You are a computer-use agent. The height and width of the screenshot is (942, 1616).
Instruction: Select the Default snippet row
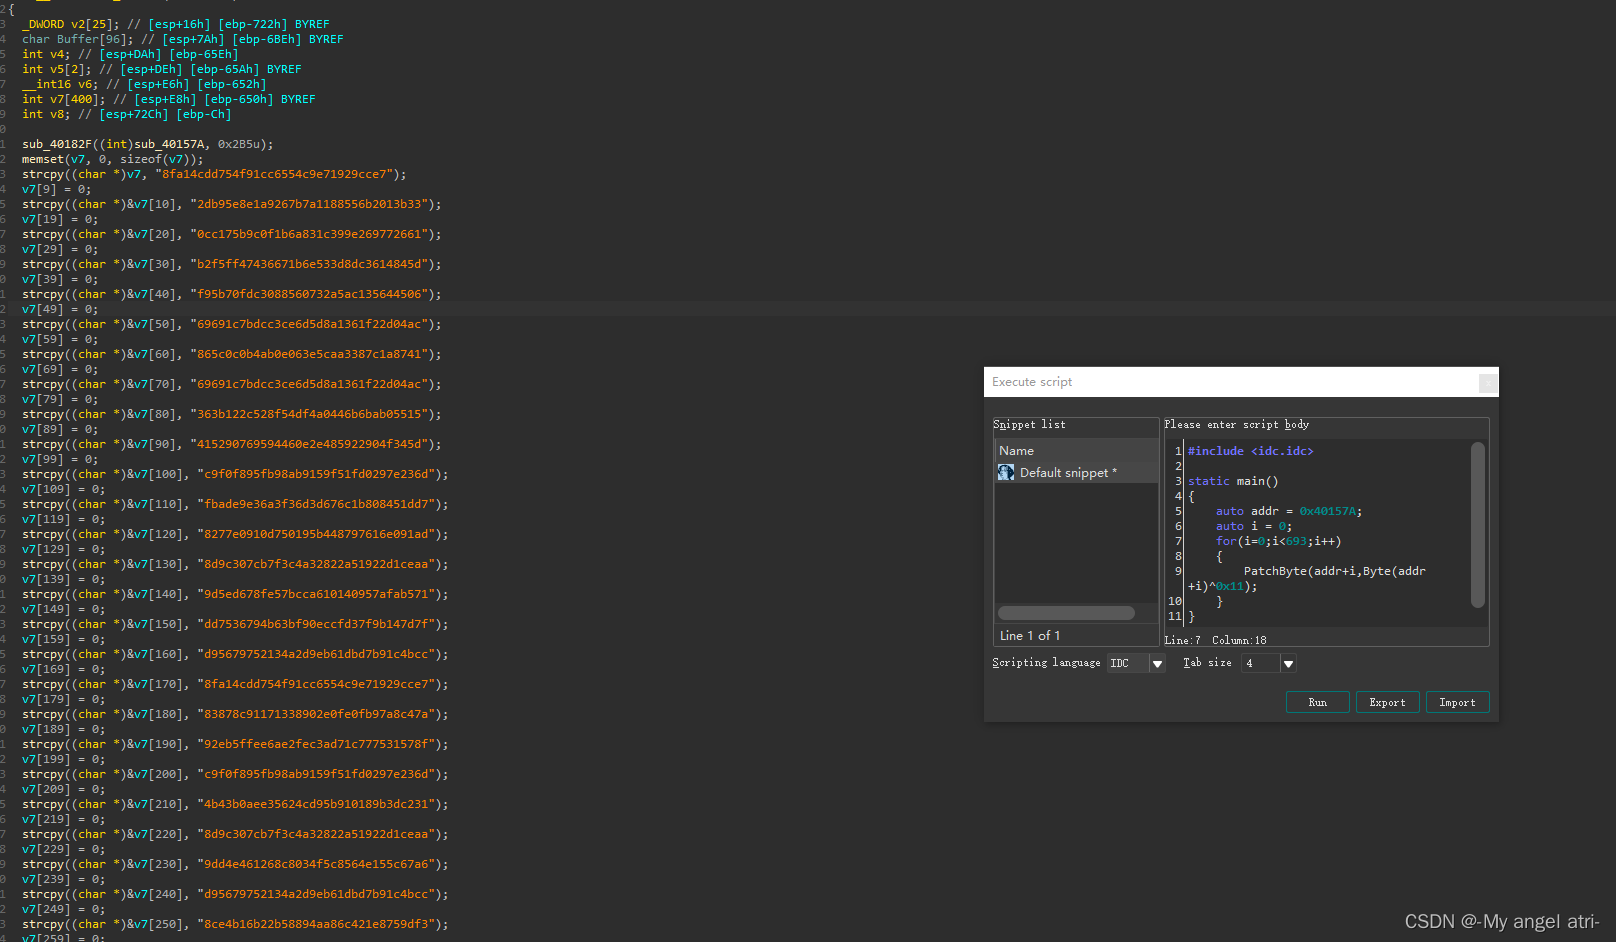pos(1076,472)
